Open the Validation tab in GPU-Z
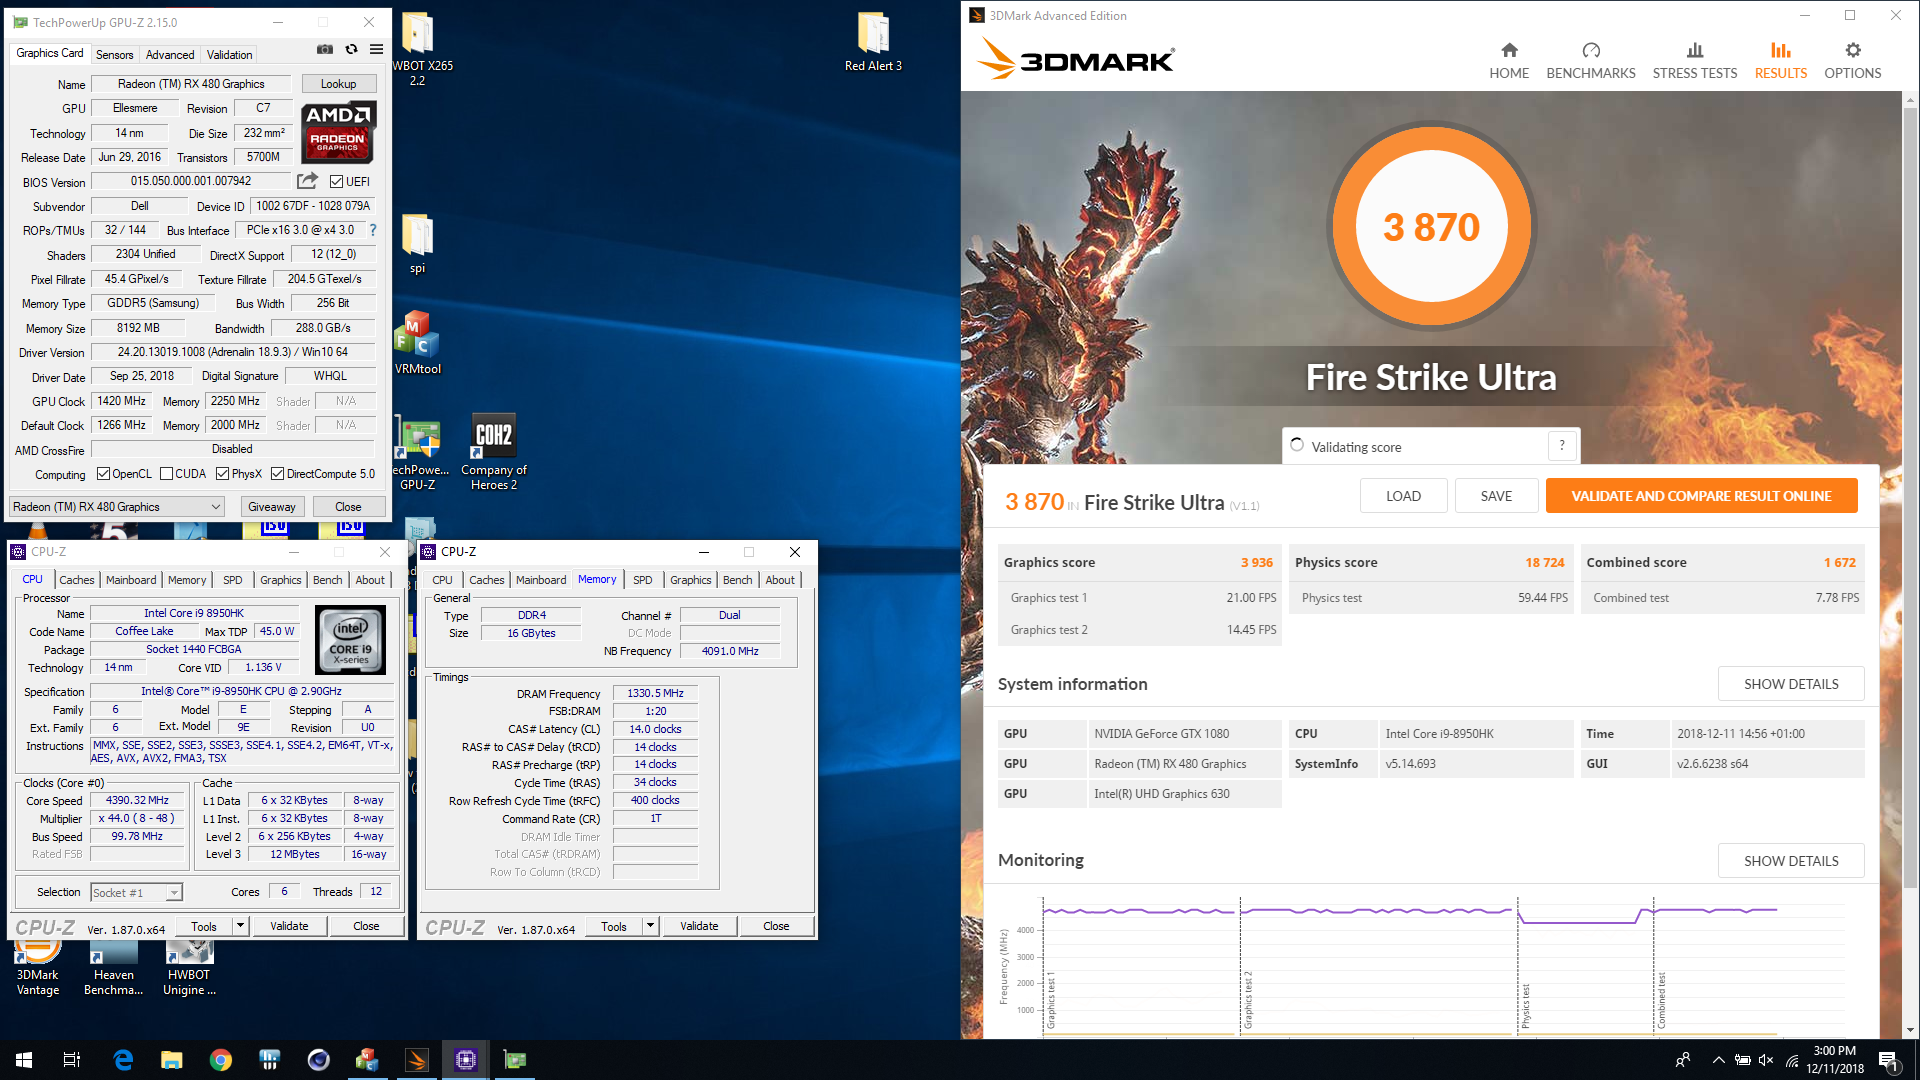The height and width of the screenshot is (1080, 1920). (x=230, y=55)
